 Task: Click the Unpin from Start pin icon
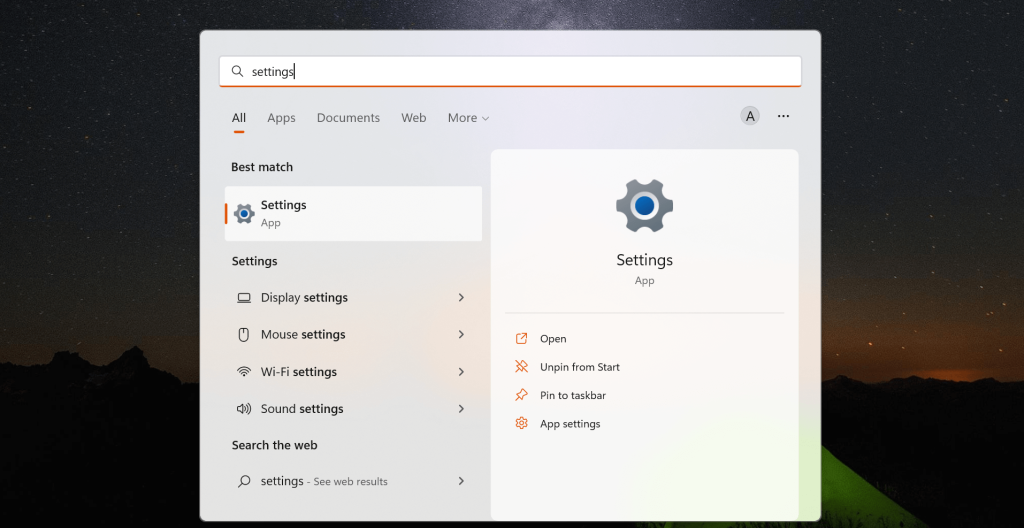(x=521, y=367)
